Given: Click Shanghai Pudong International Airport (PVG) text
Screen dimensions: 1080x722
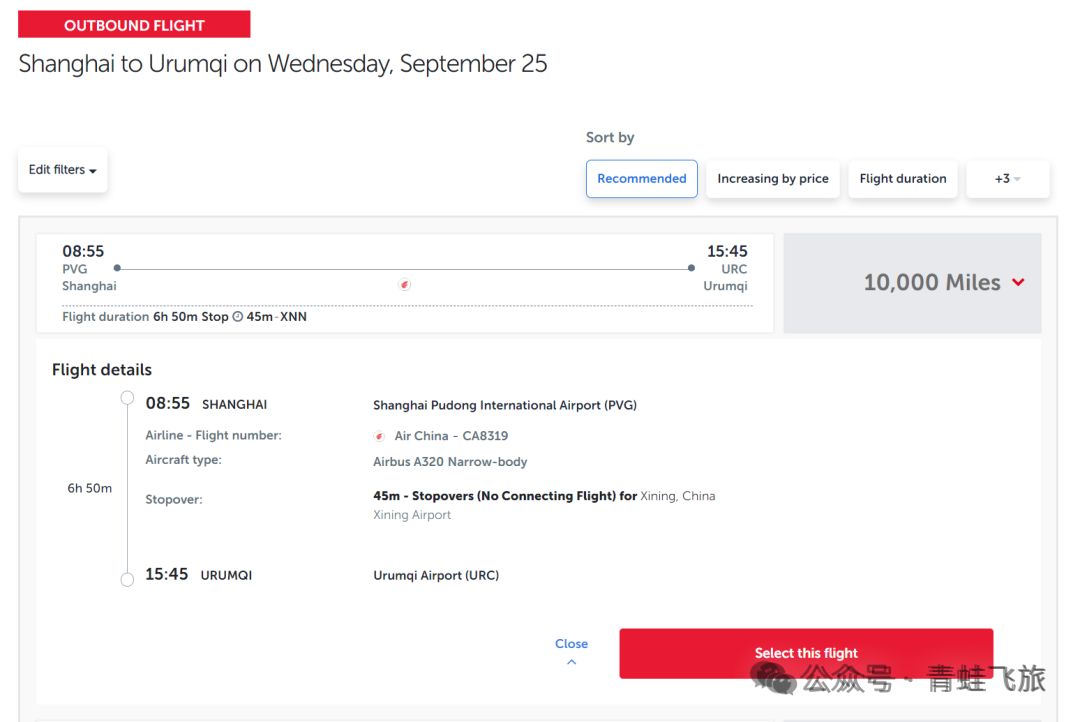Looking at the screenshot, I should click(504, 405).
